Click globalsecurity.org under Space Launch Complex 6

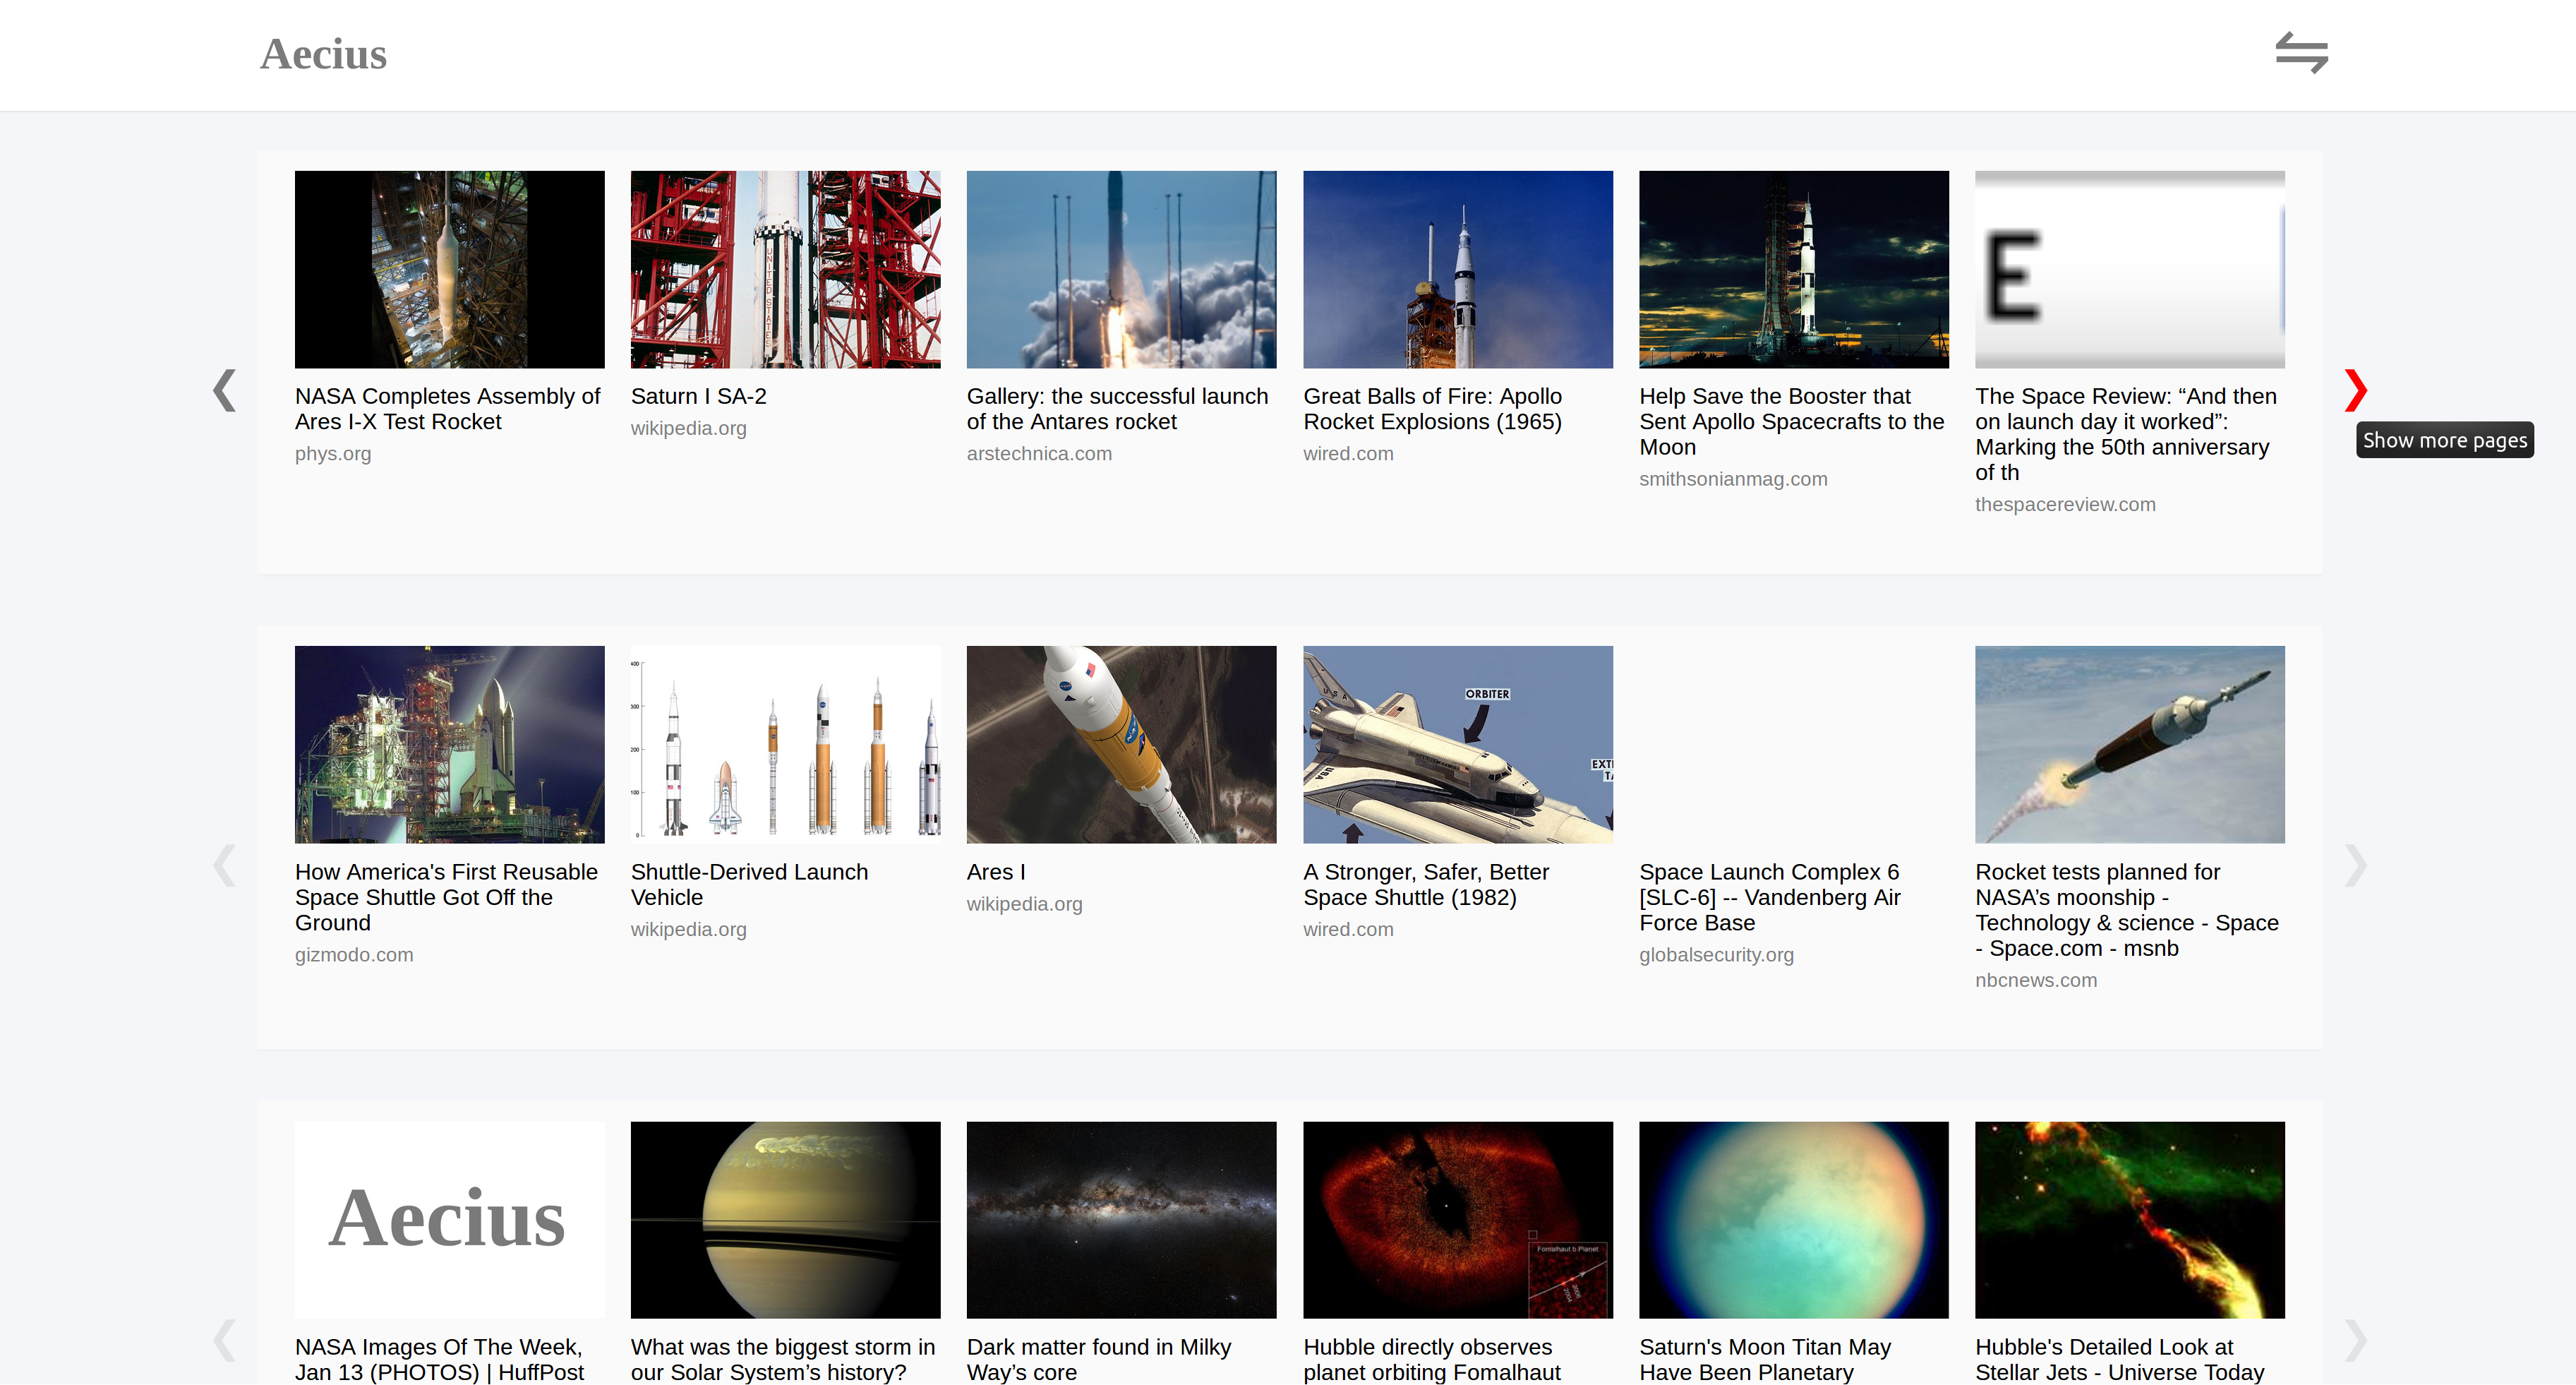[1717, 954]
